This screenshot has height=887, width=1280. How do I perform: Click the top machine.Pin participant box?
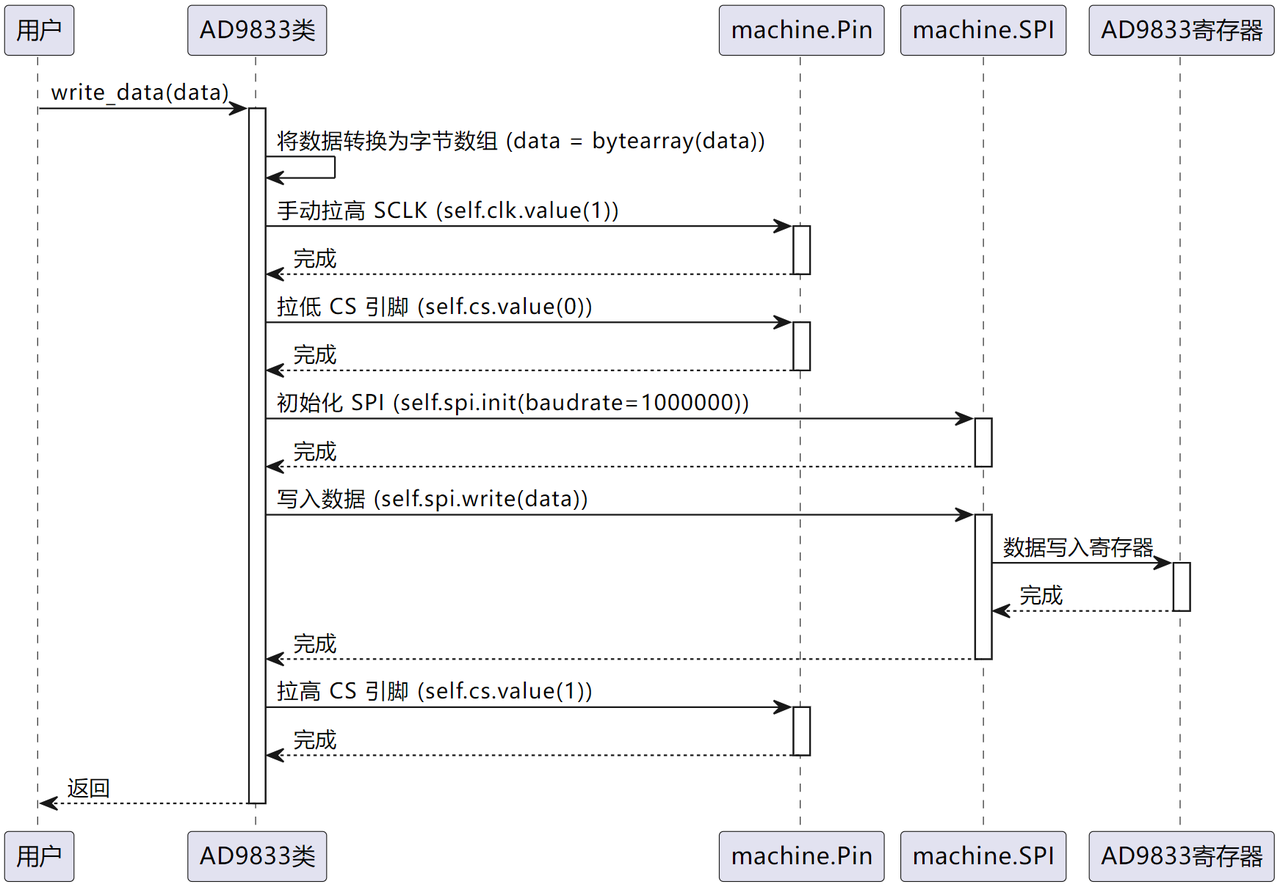pos(801,30)
